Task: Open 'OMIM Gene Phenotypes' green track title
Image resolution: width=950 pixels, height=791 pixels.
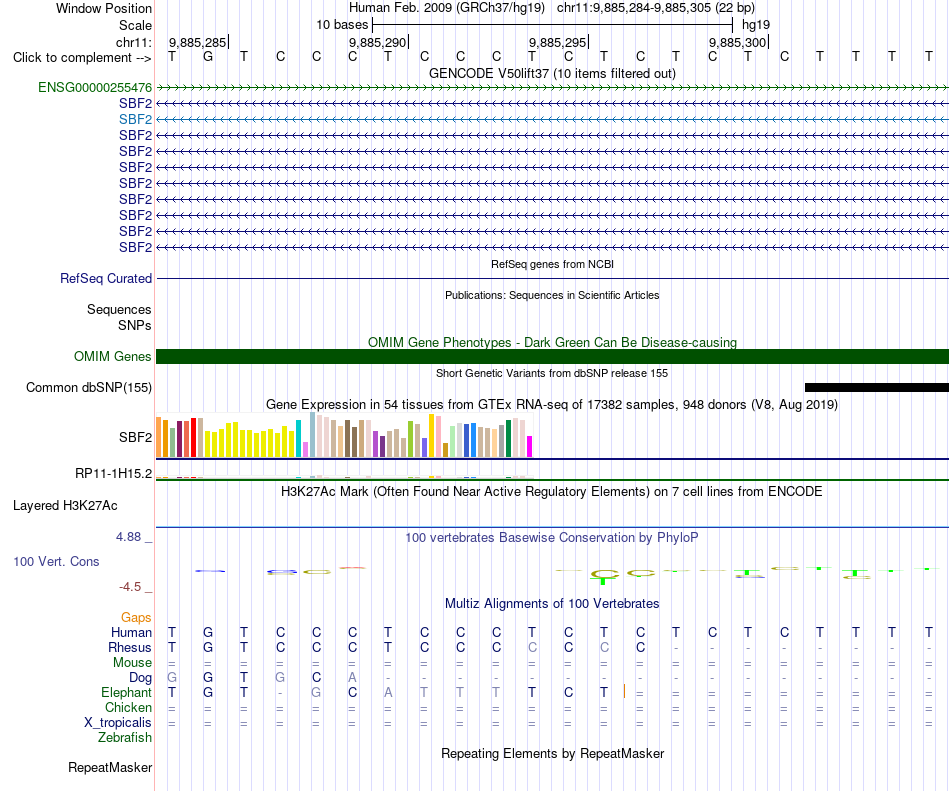Action: pyautogui.click(x=552, y=342)
